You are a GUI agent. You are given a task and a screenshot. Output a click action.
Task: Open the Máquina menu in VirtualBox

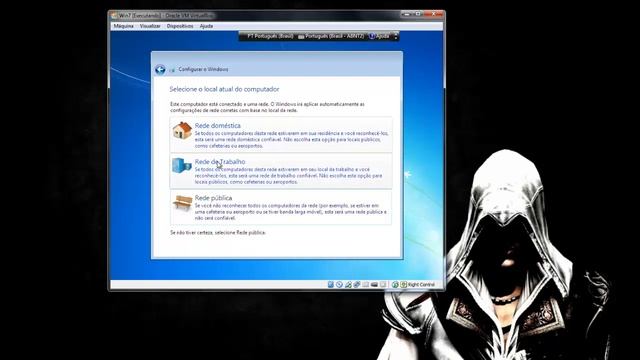point(123,26)
